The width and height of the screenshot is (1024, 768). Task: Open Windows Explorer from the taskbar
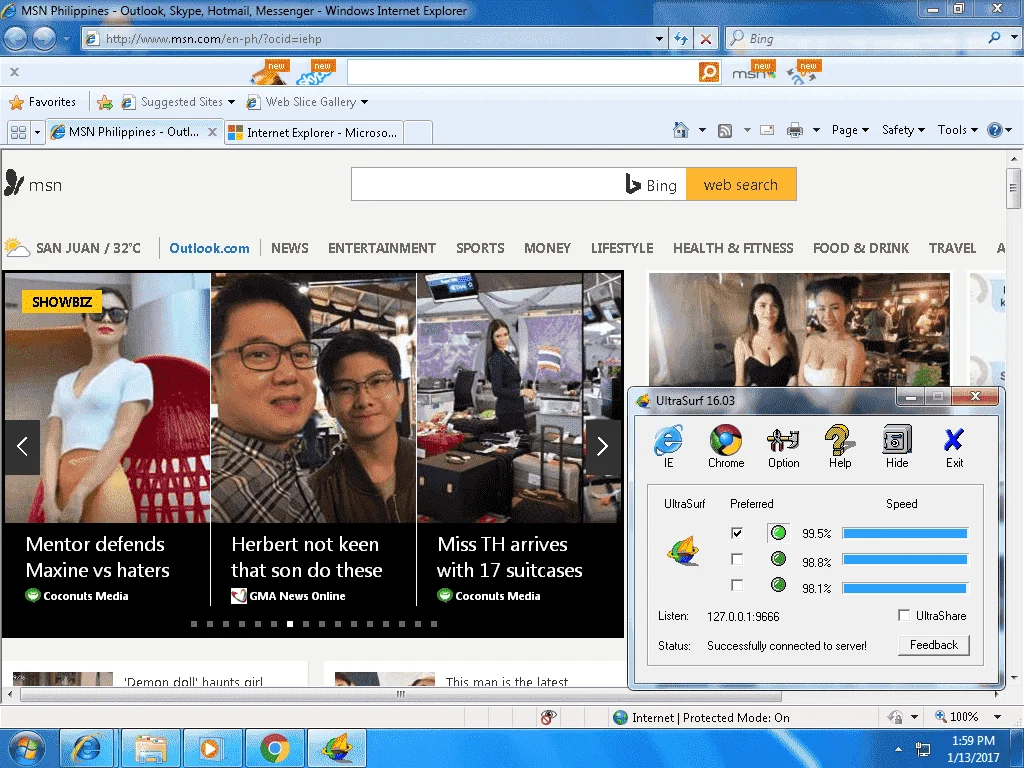pos(149,748)
